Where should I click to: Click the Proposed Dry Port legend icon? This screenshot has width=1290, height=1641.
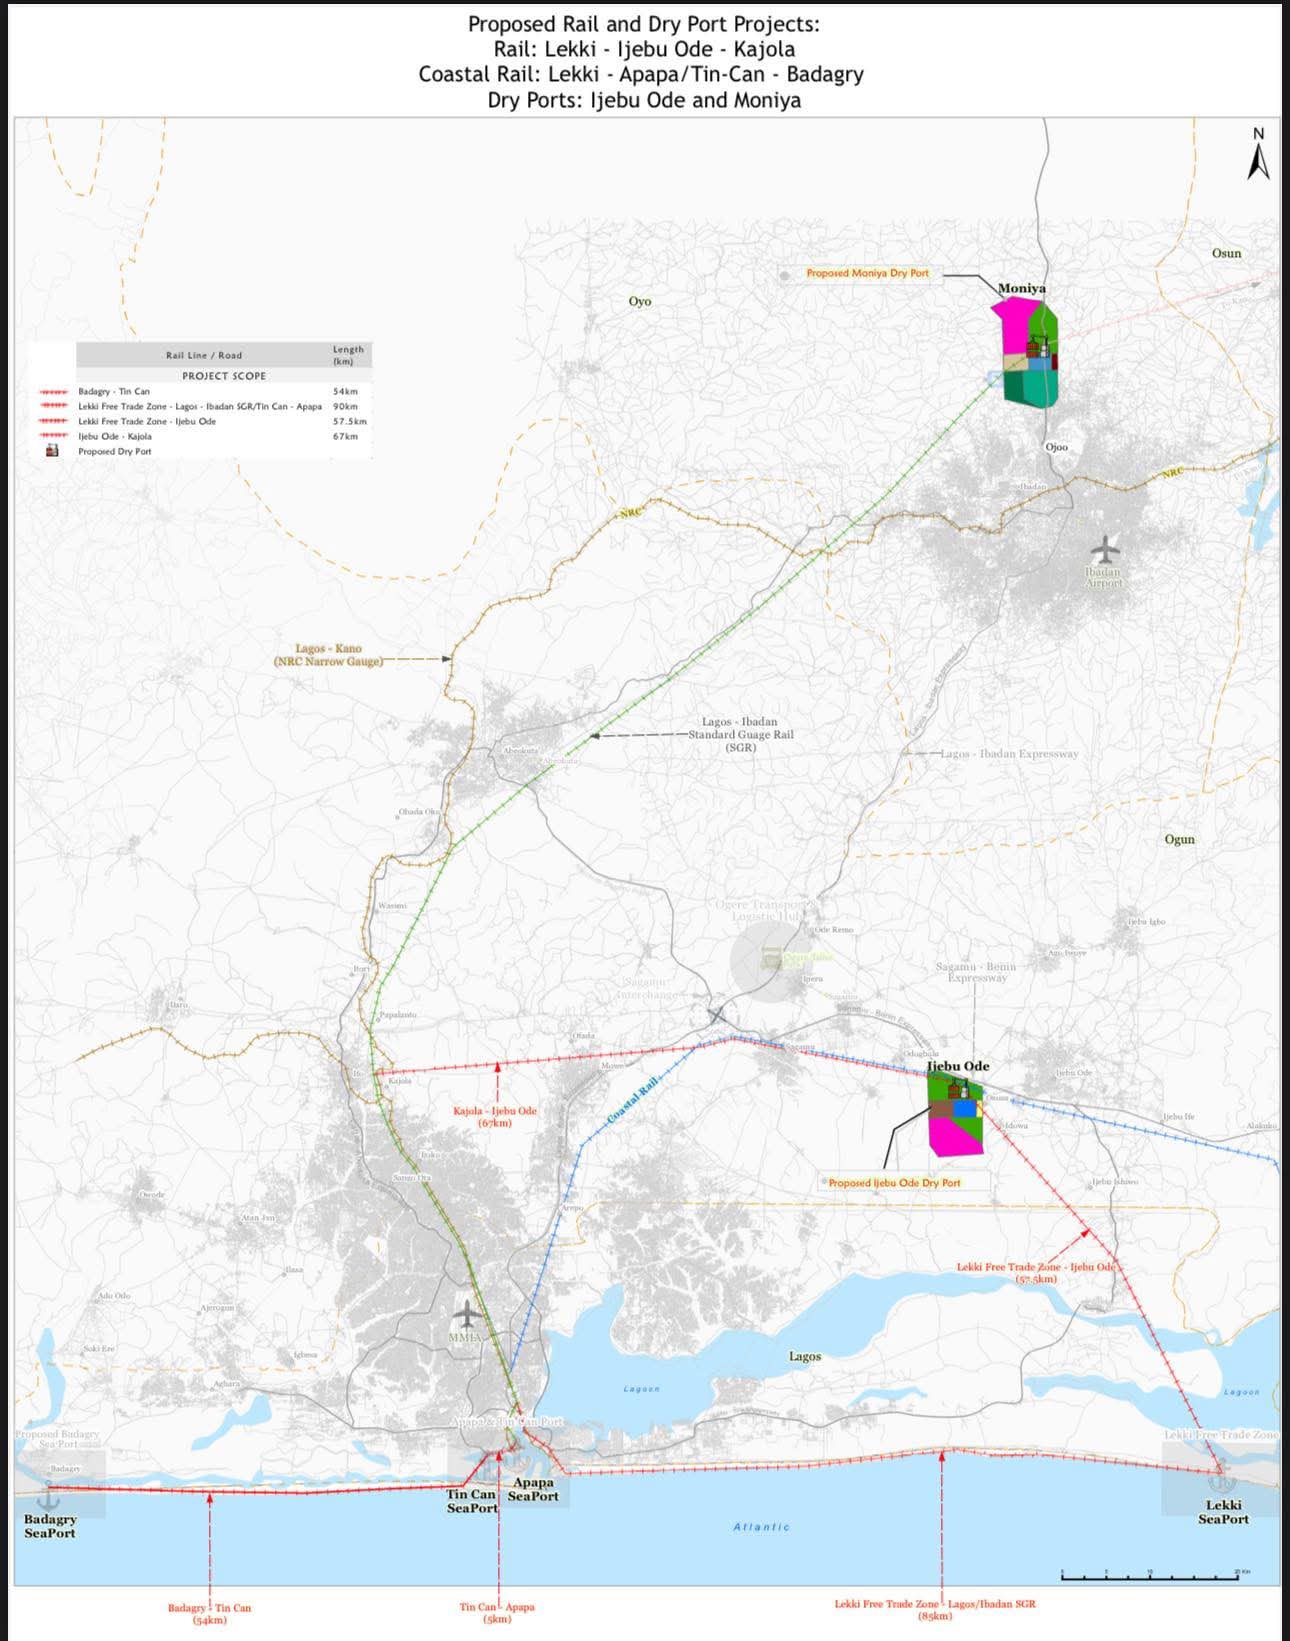coord(53,451)
